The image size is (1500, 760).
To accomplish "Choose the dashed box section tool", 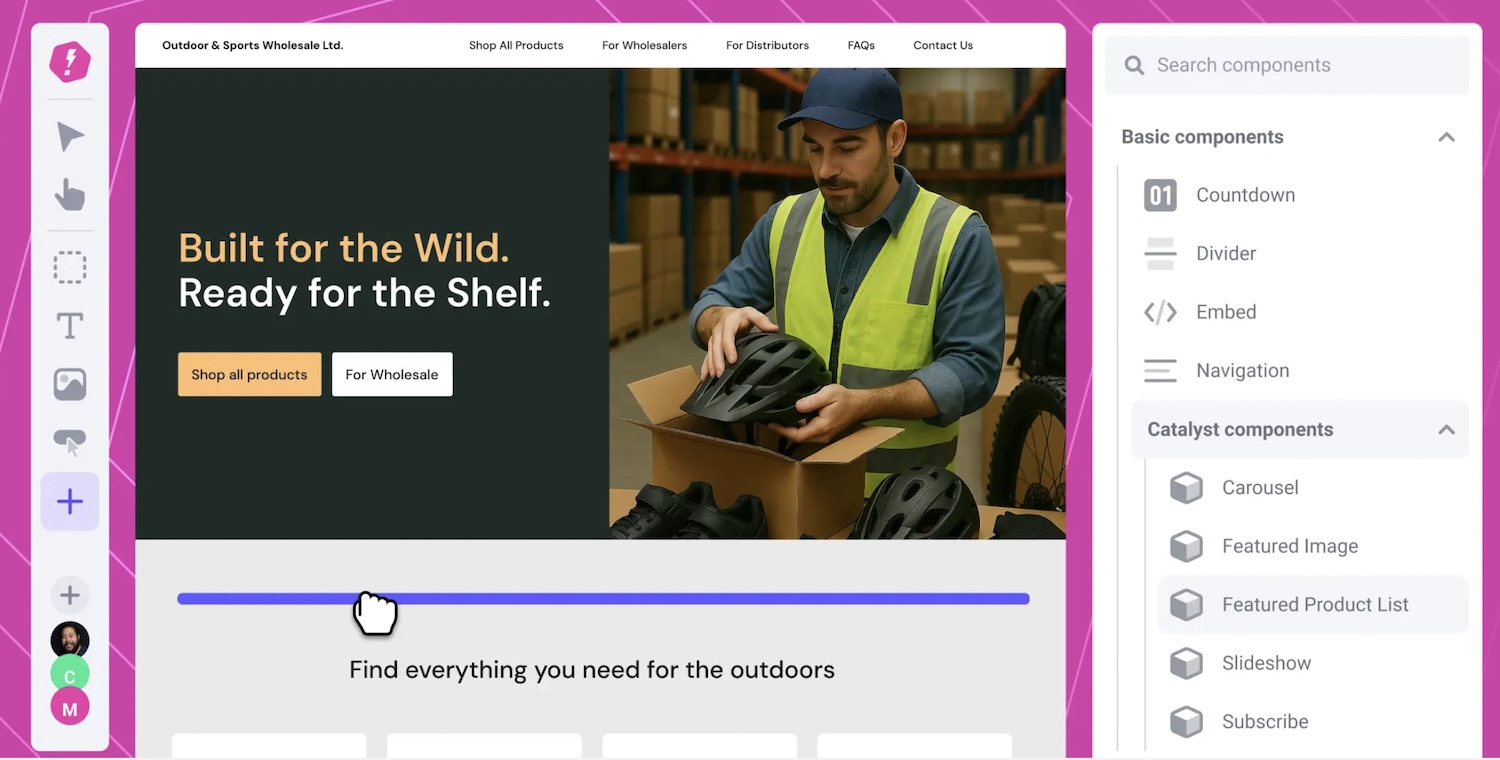I will (x=70, y=268).
